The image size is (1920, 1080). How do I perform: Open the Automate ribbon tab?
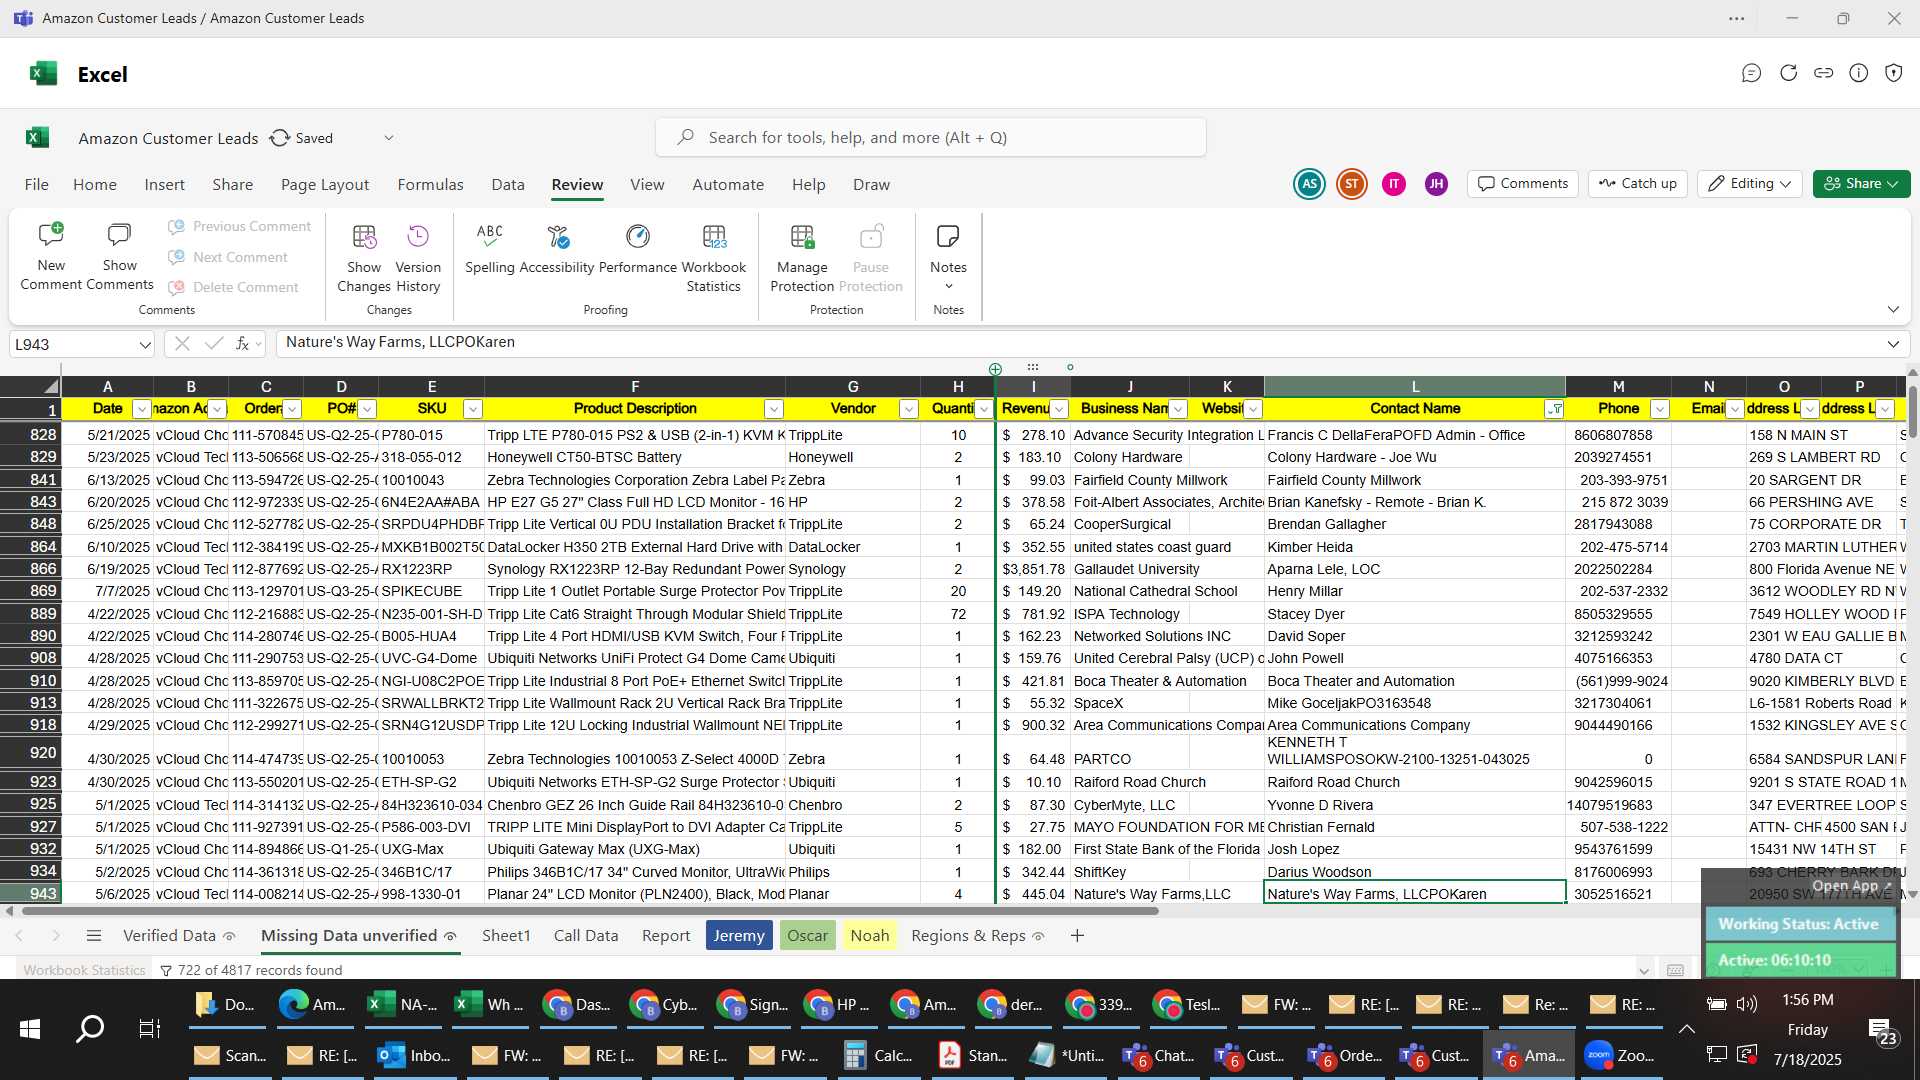[728, 185]
